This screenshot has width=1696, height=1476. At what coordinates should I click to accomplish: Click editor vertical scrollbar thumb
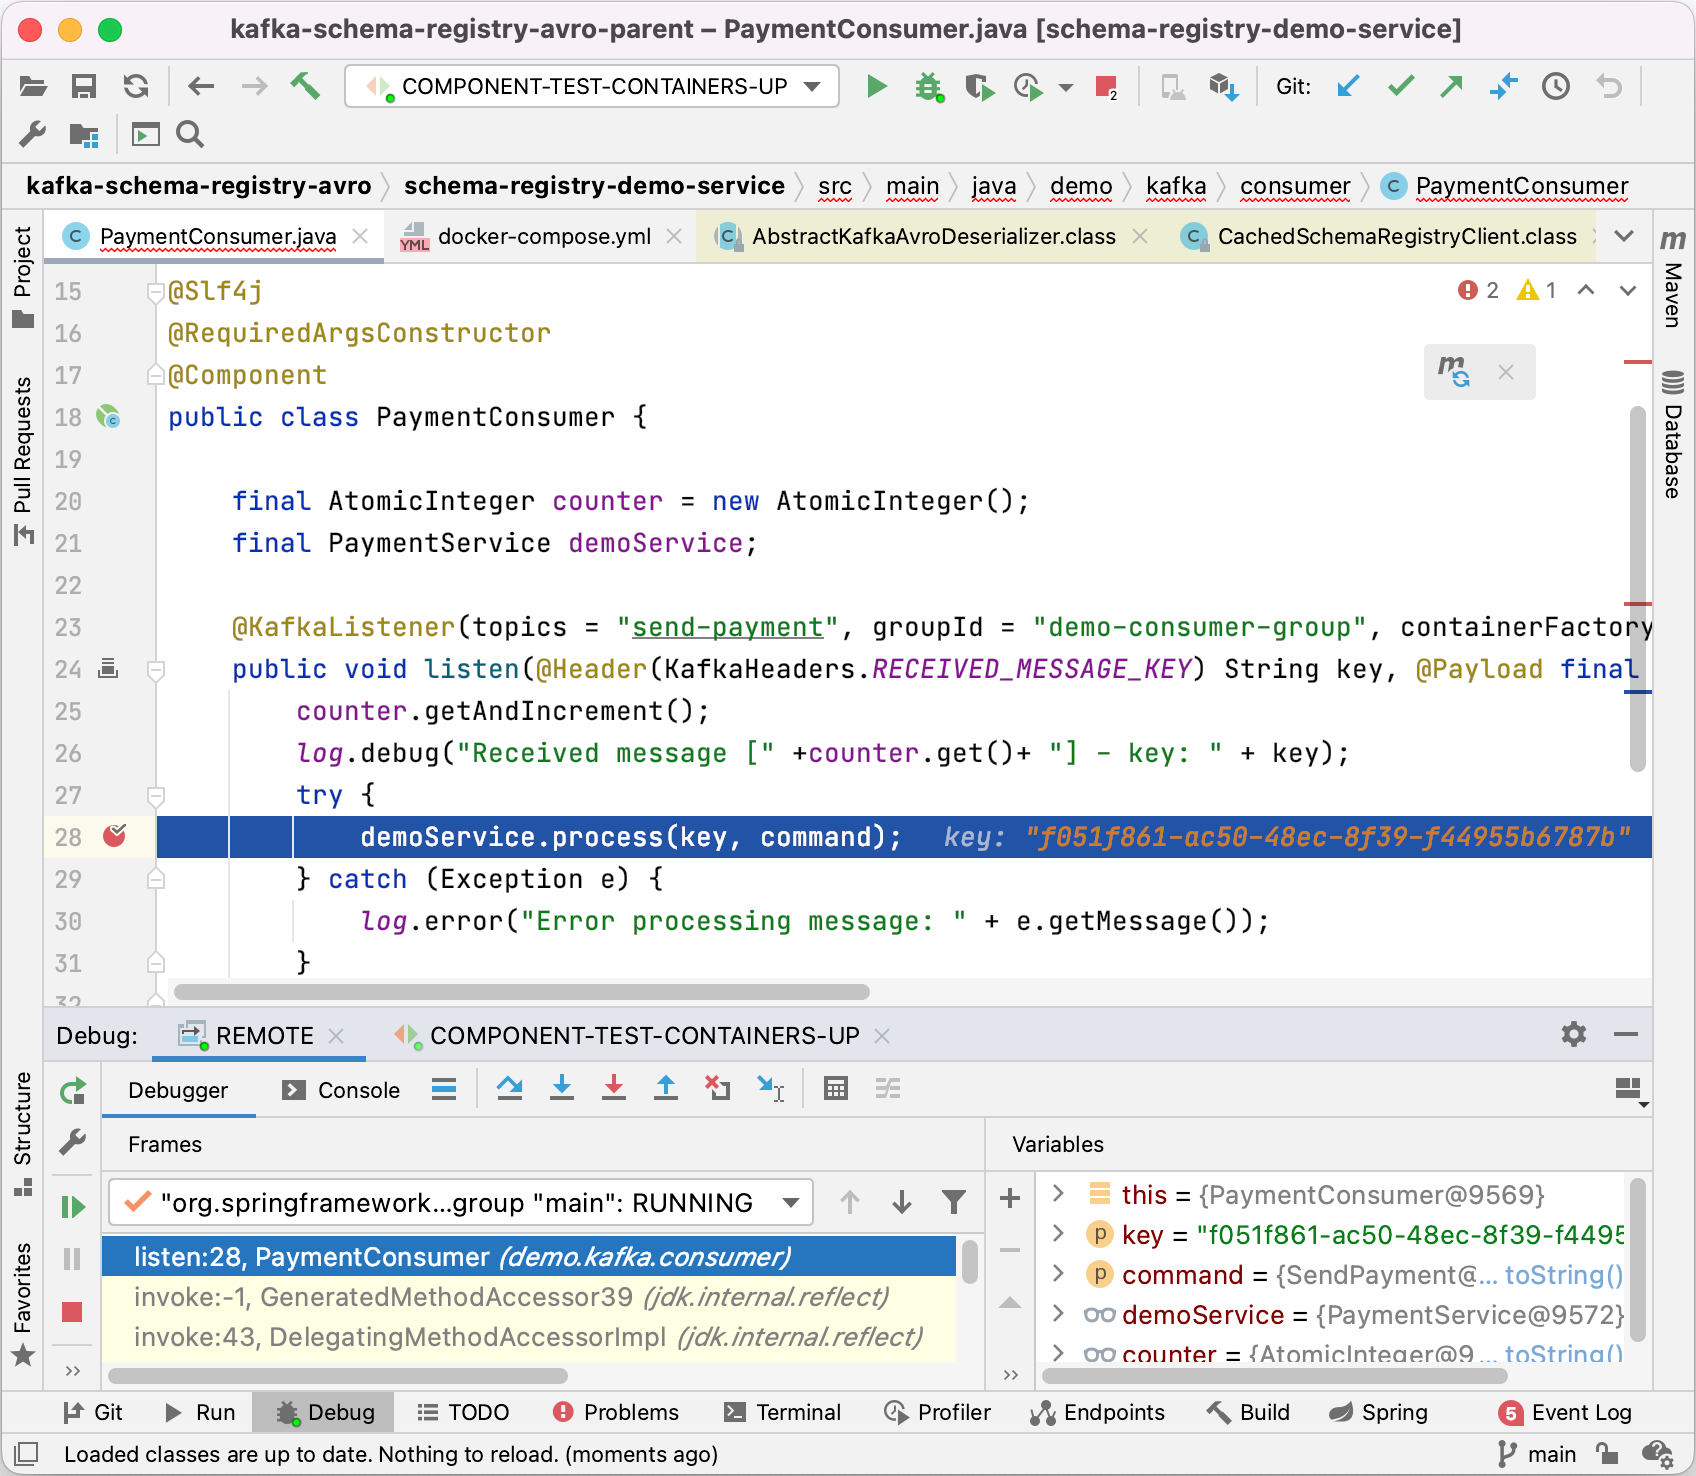pyautogui.click(x=1637, y=588)
